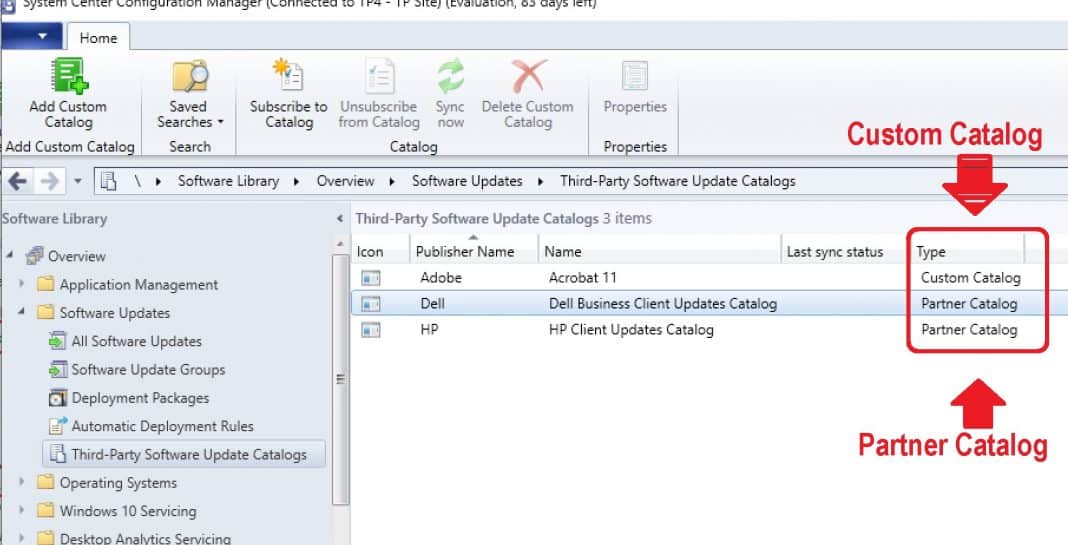Click the Automatic Deployment Rules icon
This screenshot has width=1068, height=545.
pos(58,426)
